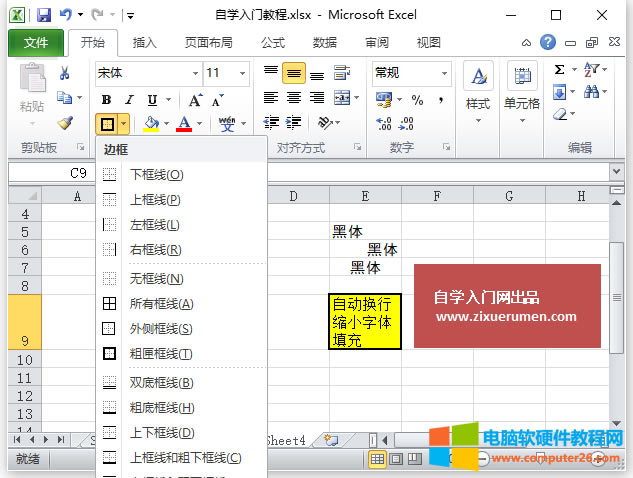
Task: Choose 外侧框线(S) outside borders option
Action: 182,329
